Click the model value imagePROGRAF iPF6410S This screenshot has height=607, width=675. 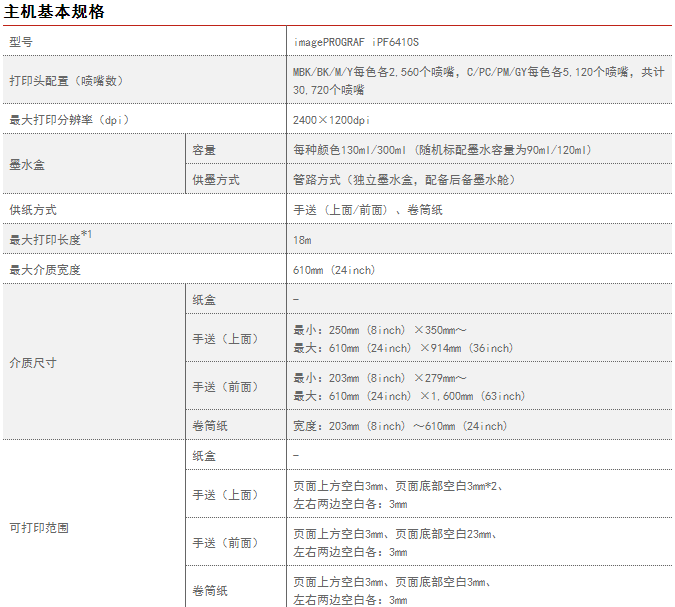point(356,42)
